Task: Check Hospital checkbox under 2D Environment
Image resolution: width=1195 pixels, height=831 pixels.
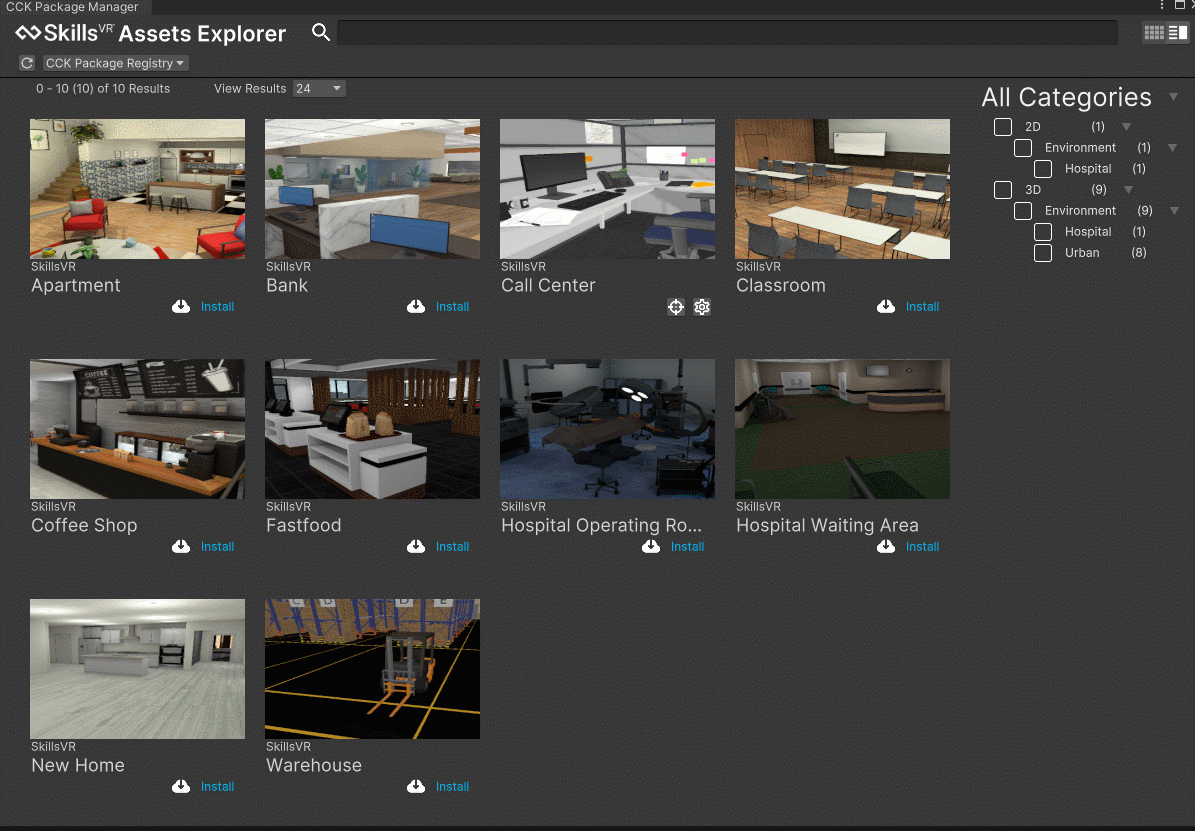Action: tap(1043, 168)
